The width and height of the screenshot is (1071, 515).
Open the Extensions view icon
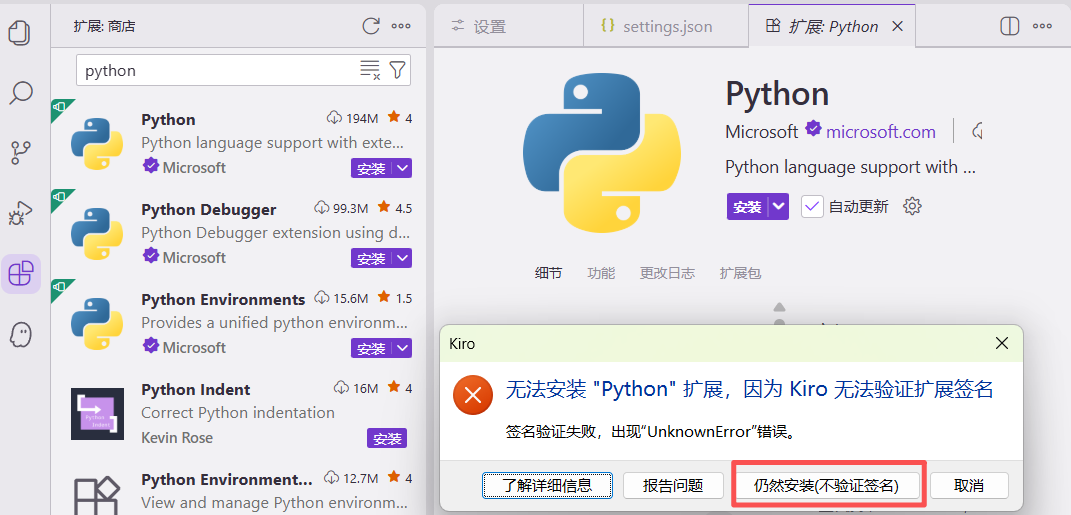[x=20, y=274]
